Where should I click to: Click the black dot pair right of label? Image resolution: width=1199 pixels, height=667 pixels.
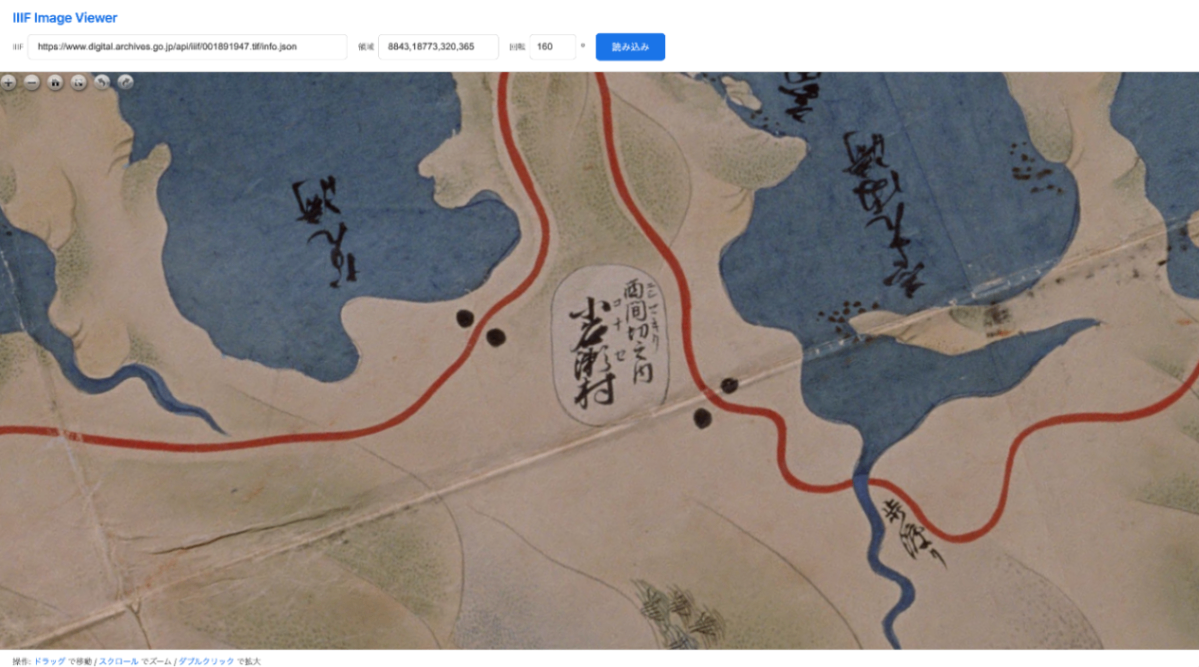[x=716, y=402]
